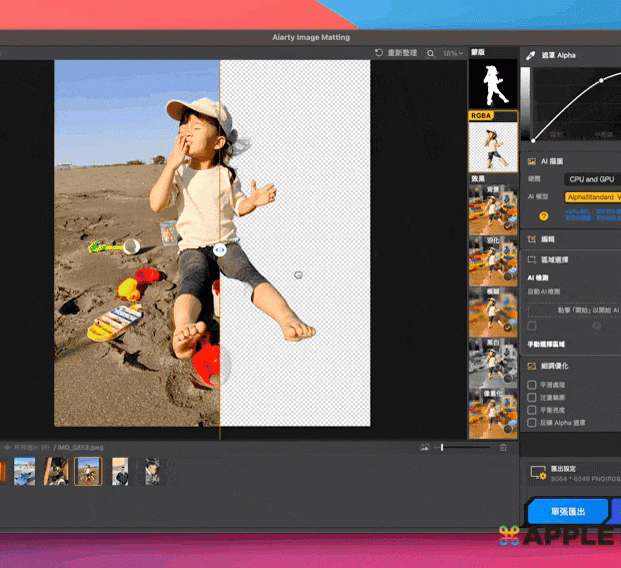Open the 18% zoom level dropdown
This screenshot has width=621, height=568.
click(453, 53)
